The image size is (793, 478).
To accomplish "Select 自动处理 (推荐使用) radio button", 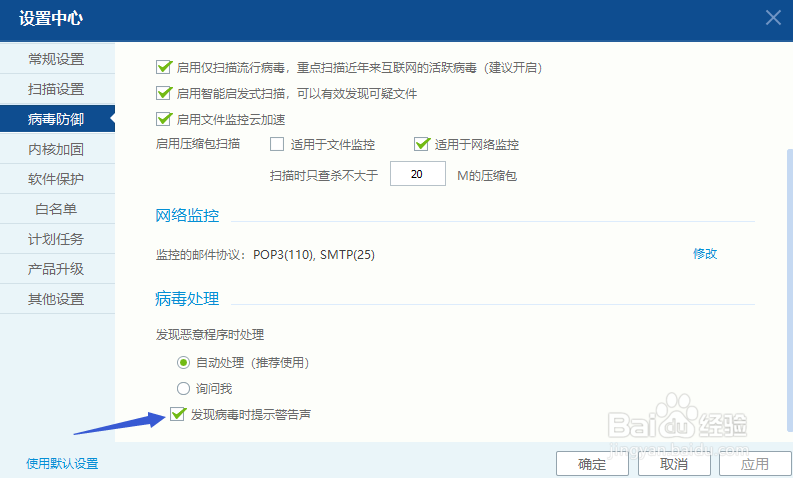I will click(x=183, y=363).
